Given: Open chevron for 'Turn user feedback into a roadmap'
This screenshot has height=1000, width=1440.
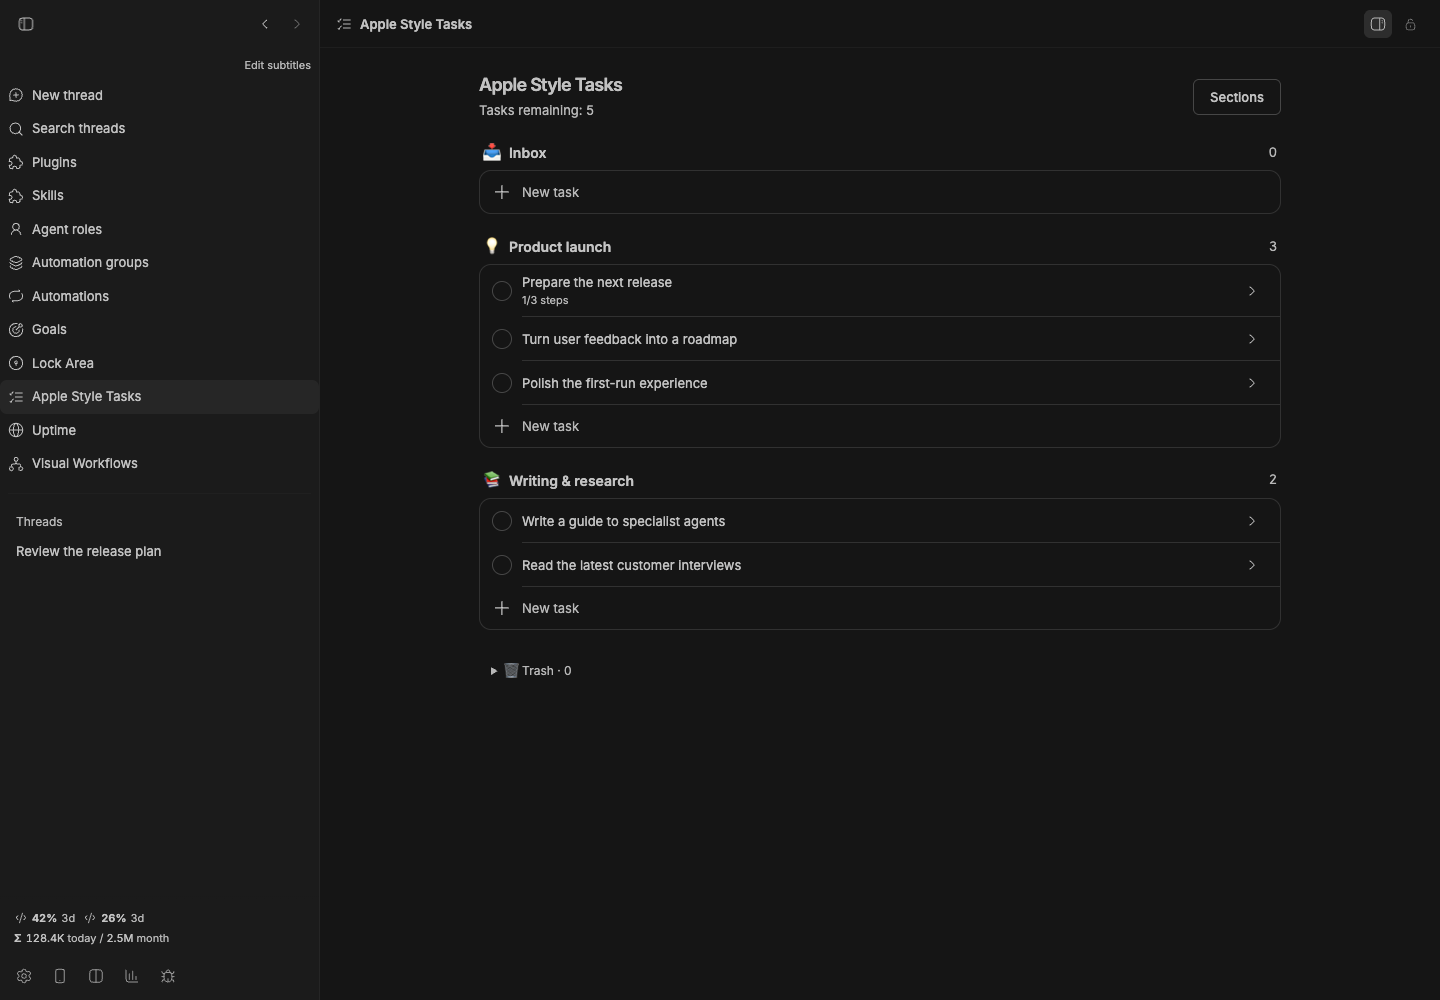Looking at the screenshot, I should click(x=1252, y=339).
